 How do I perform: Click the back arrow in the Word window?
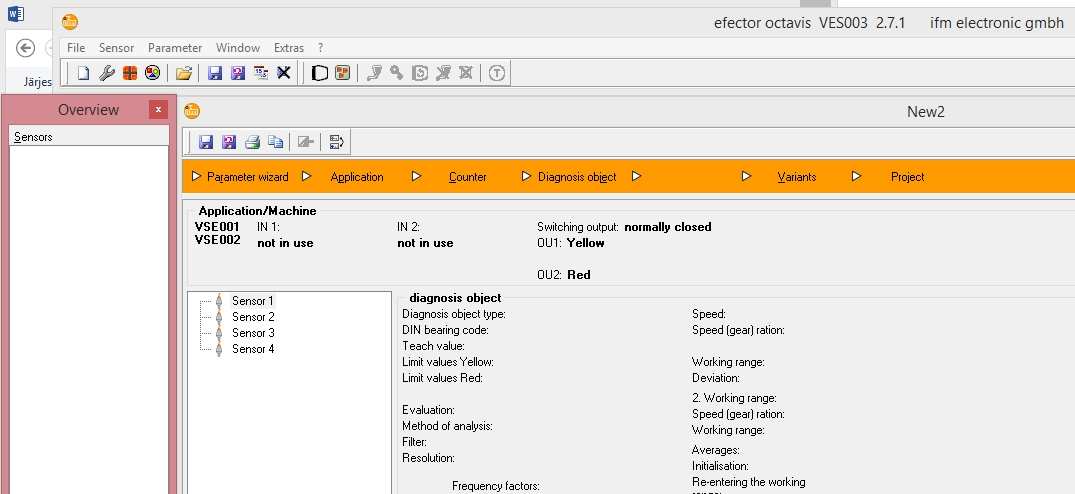(x=25, y=48)
